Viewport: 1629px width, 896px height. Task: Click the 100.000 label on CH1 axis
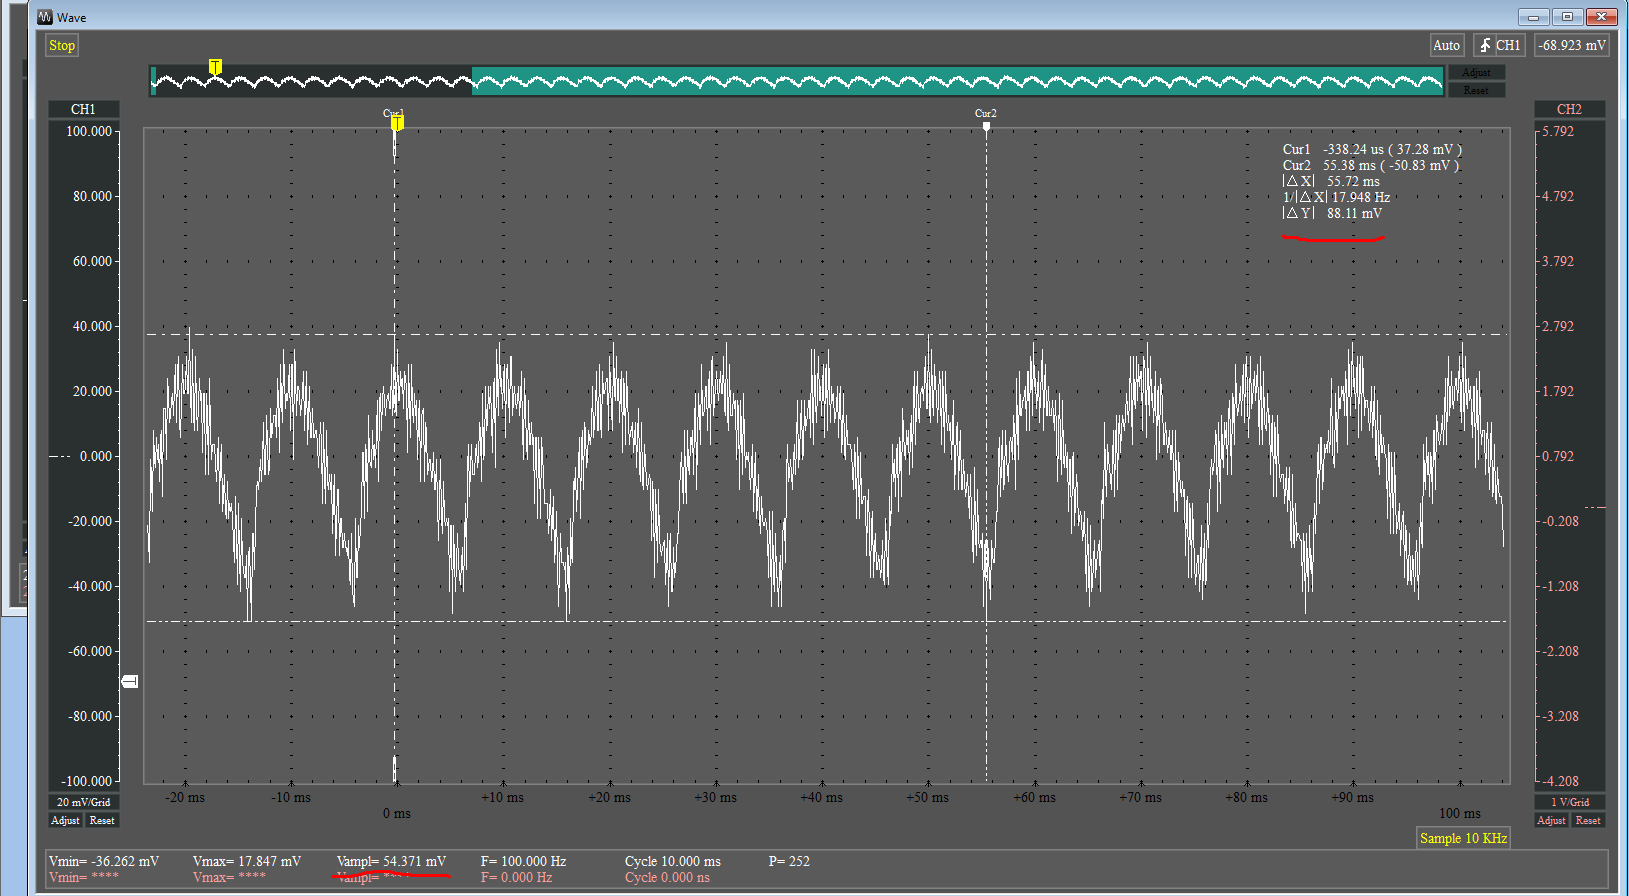pyautogui.click(x=89, y=131)
